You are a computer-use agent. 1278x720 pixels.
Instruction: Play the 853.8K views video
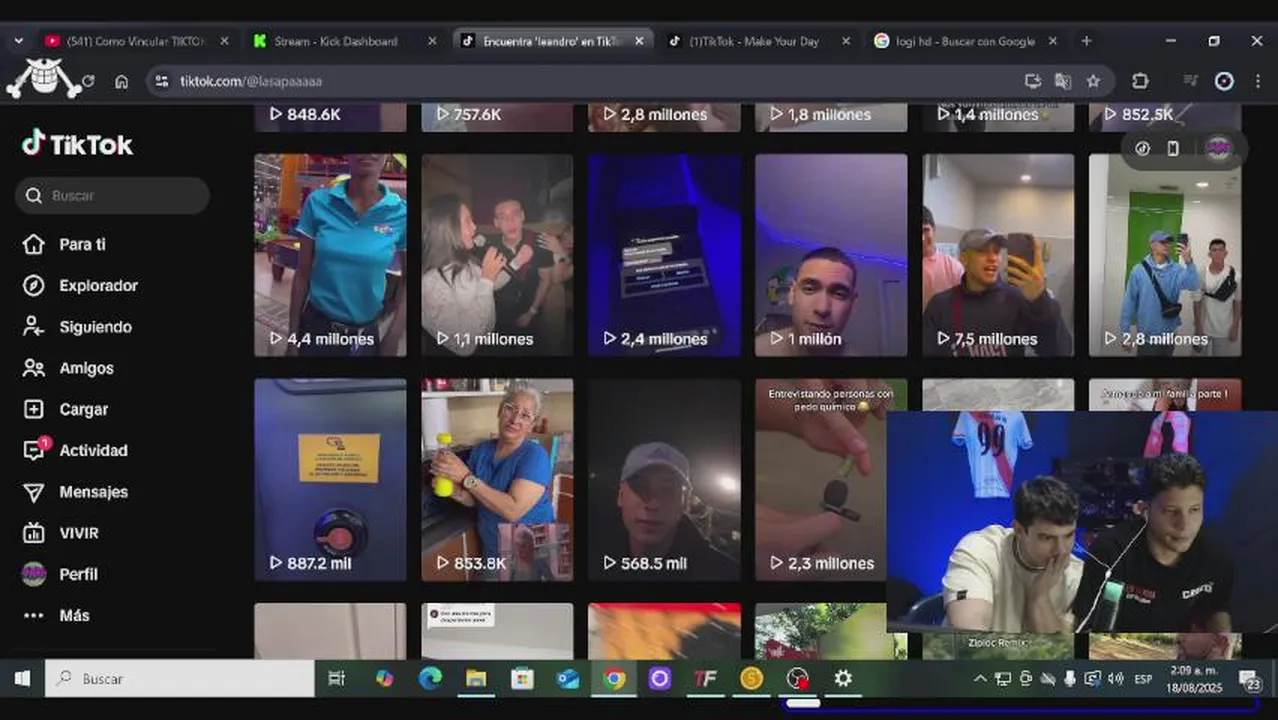coord(497,480)
